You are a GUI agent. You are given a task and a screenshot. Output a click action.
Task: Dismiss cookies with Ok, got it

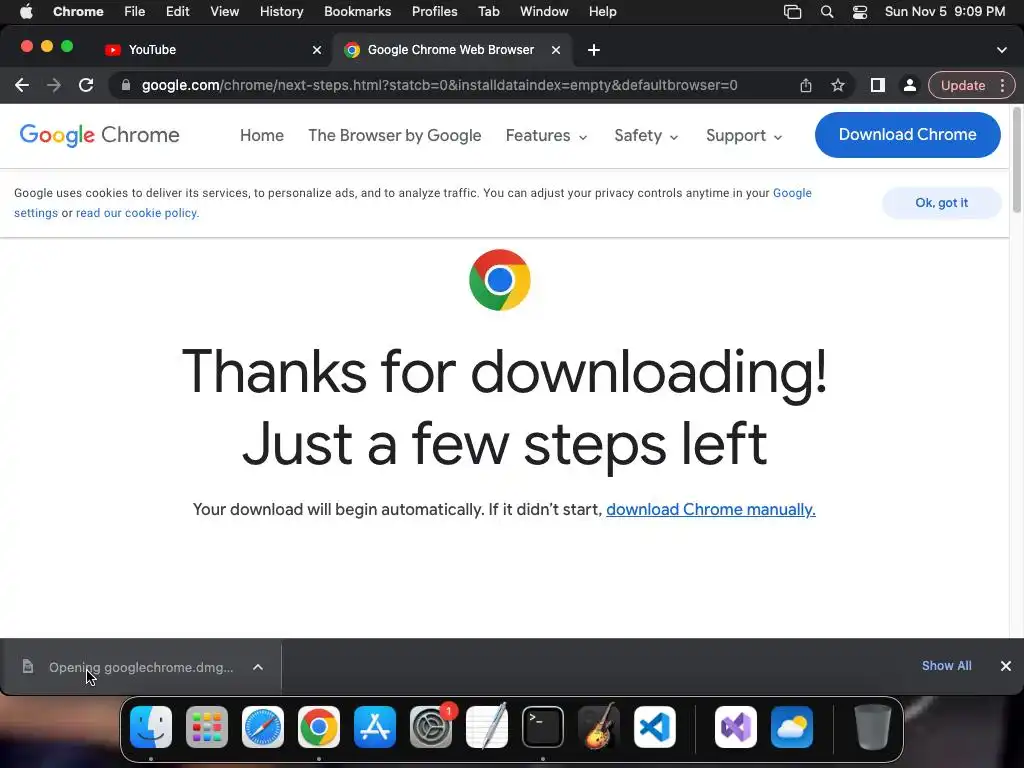click(x=941, y=202)
